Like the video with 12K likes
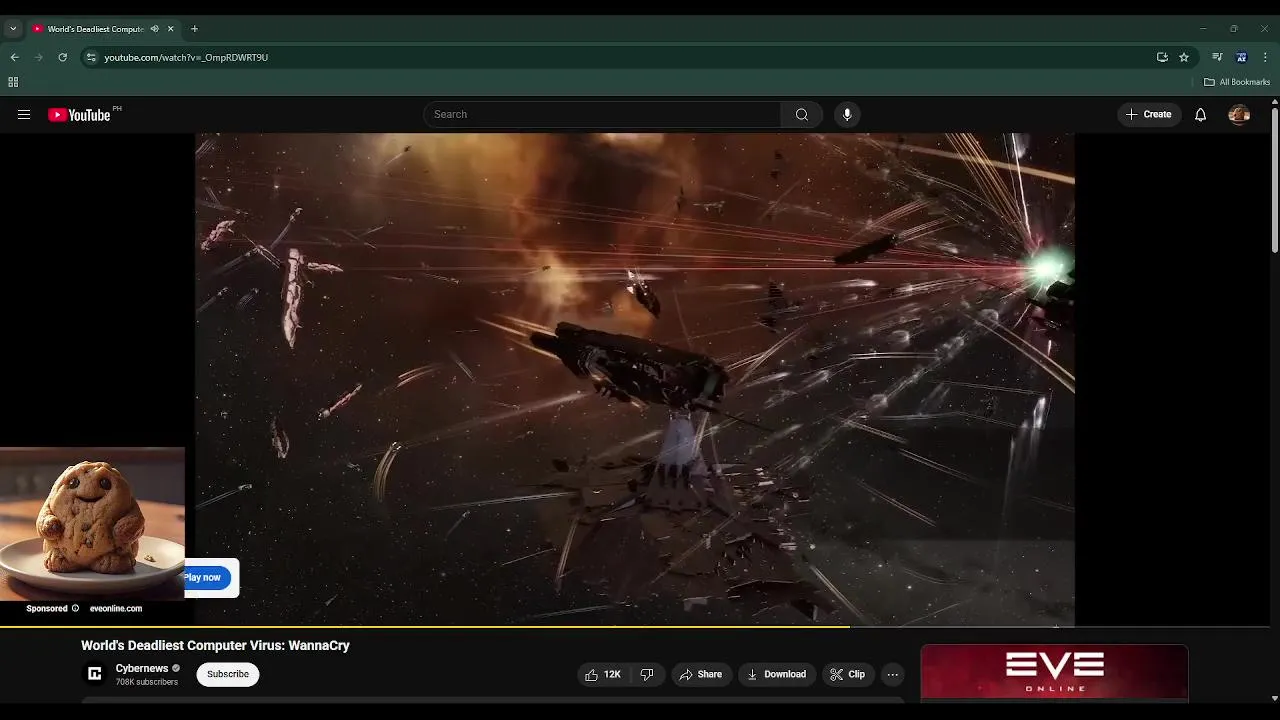Image resolution: width=1280 pixels, height=720 pixels. (x=603, y=674)
